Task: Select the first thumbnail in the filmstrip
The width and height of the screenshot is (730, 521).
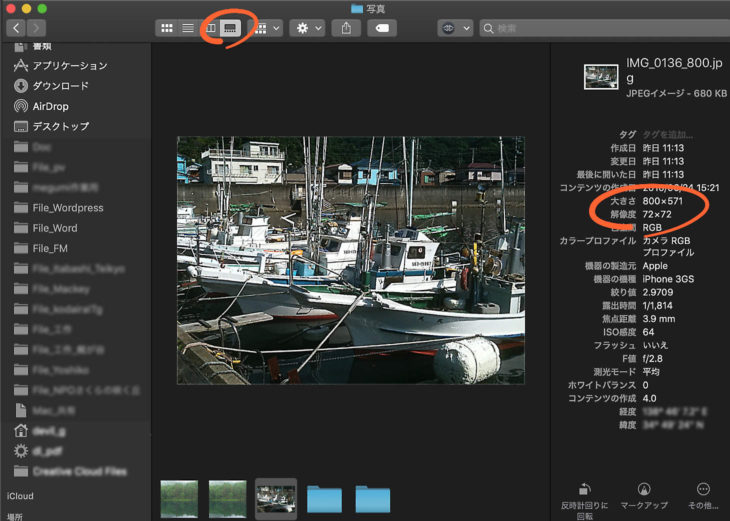Action: click(179, 498)
